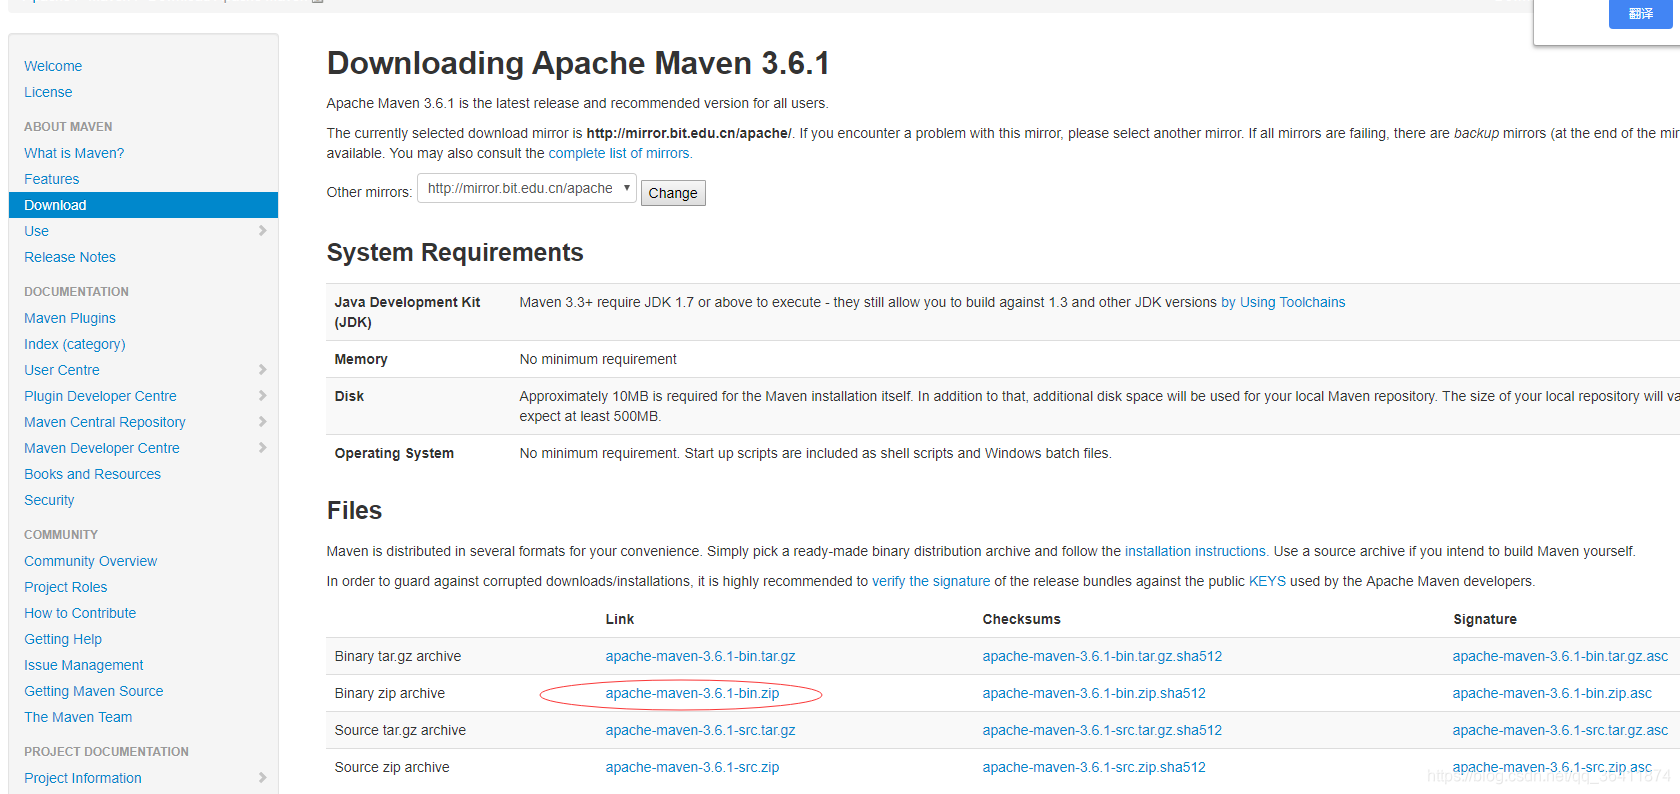Viewport: 1680px width, 794px height.
Task: Open What is Maven? page
Action: (x=74, y=153)
